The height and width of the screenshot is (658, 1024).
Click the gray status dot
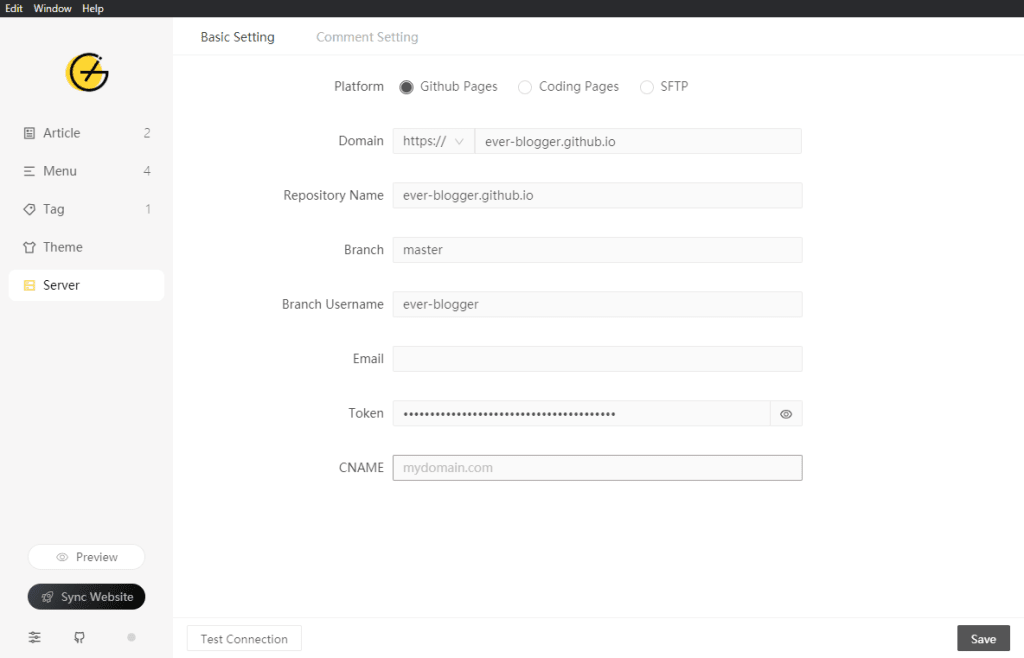pos(131,637)
